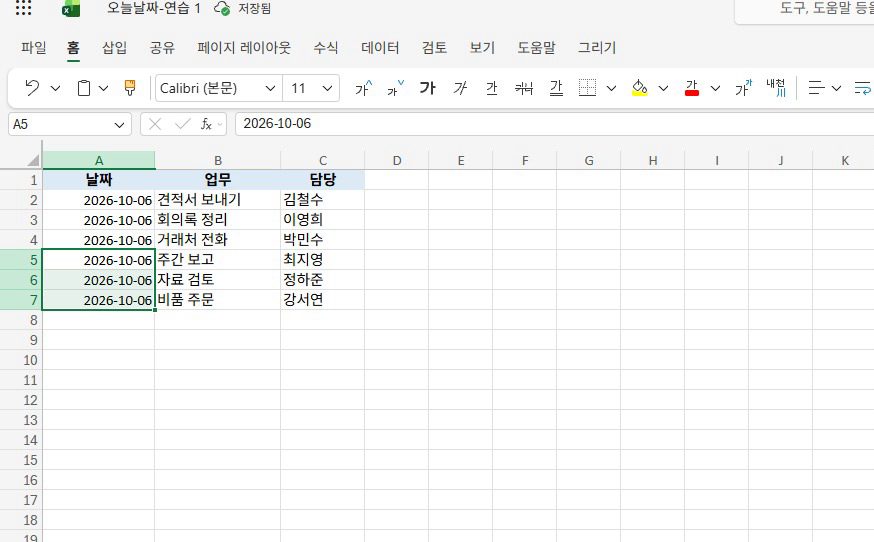This screenshot has height=542, width=874.
Task: Undo the last action
Action: [32, 88]
